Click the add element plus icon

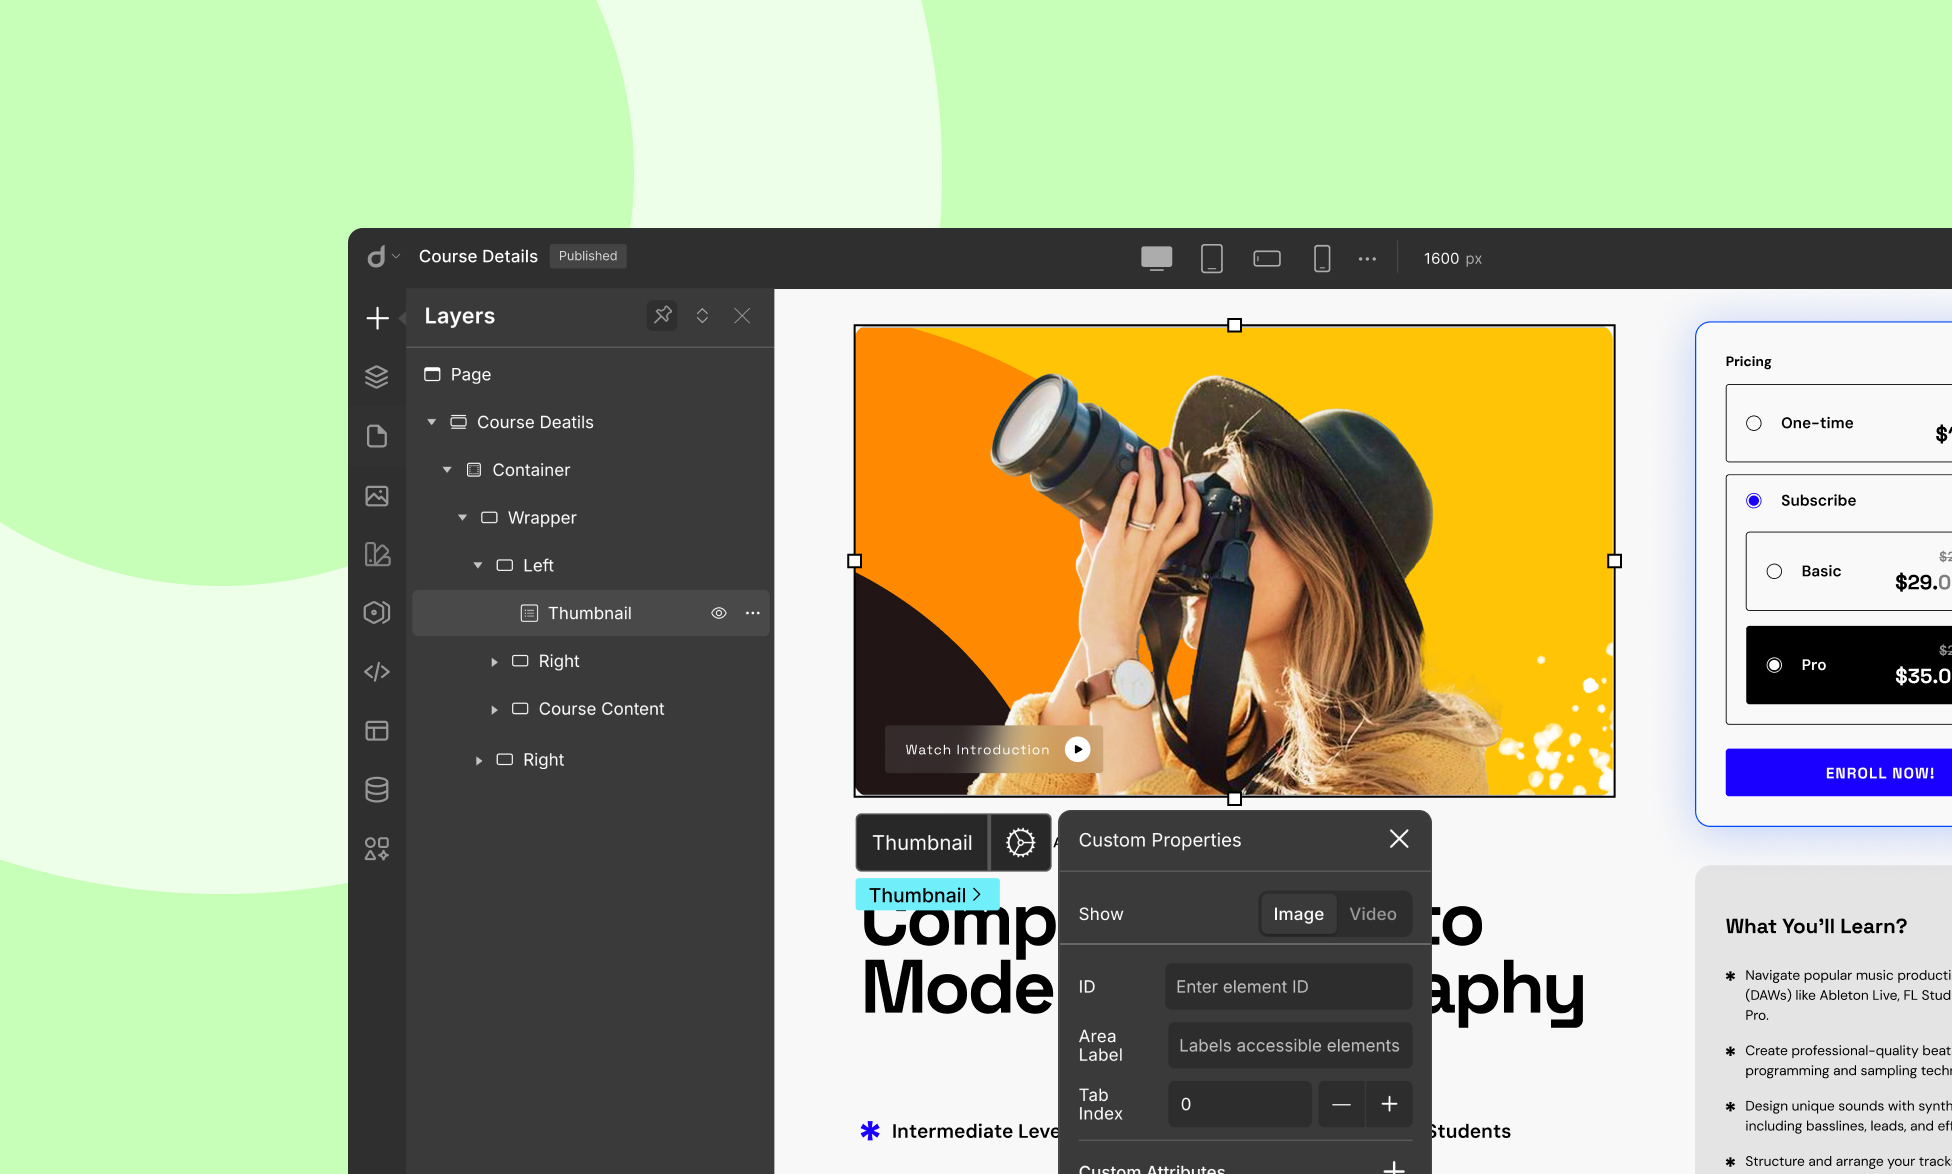377,318
